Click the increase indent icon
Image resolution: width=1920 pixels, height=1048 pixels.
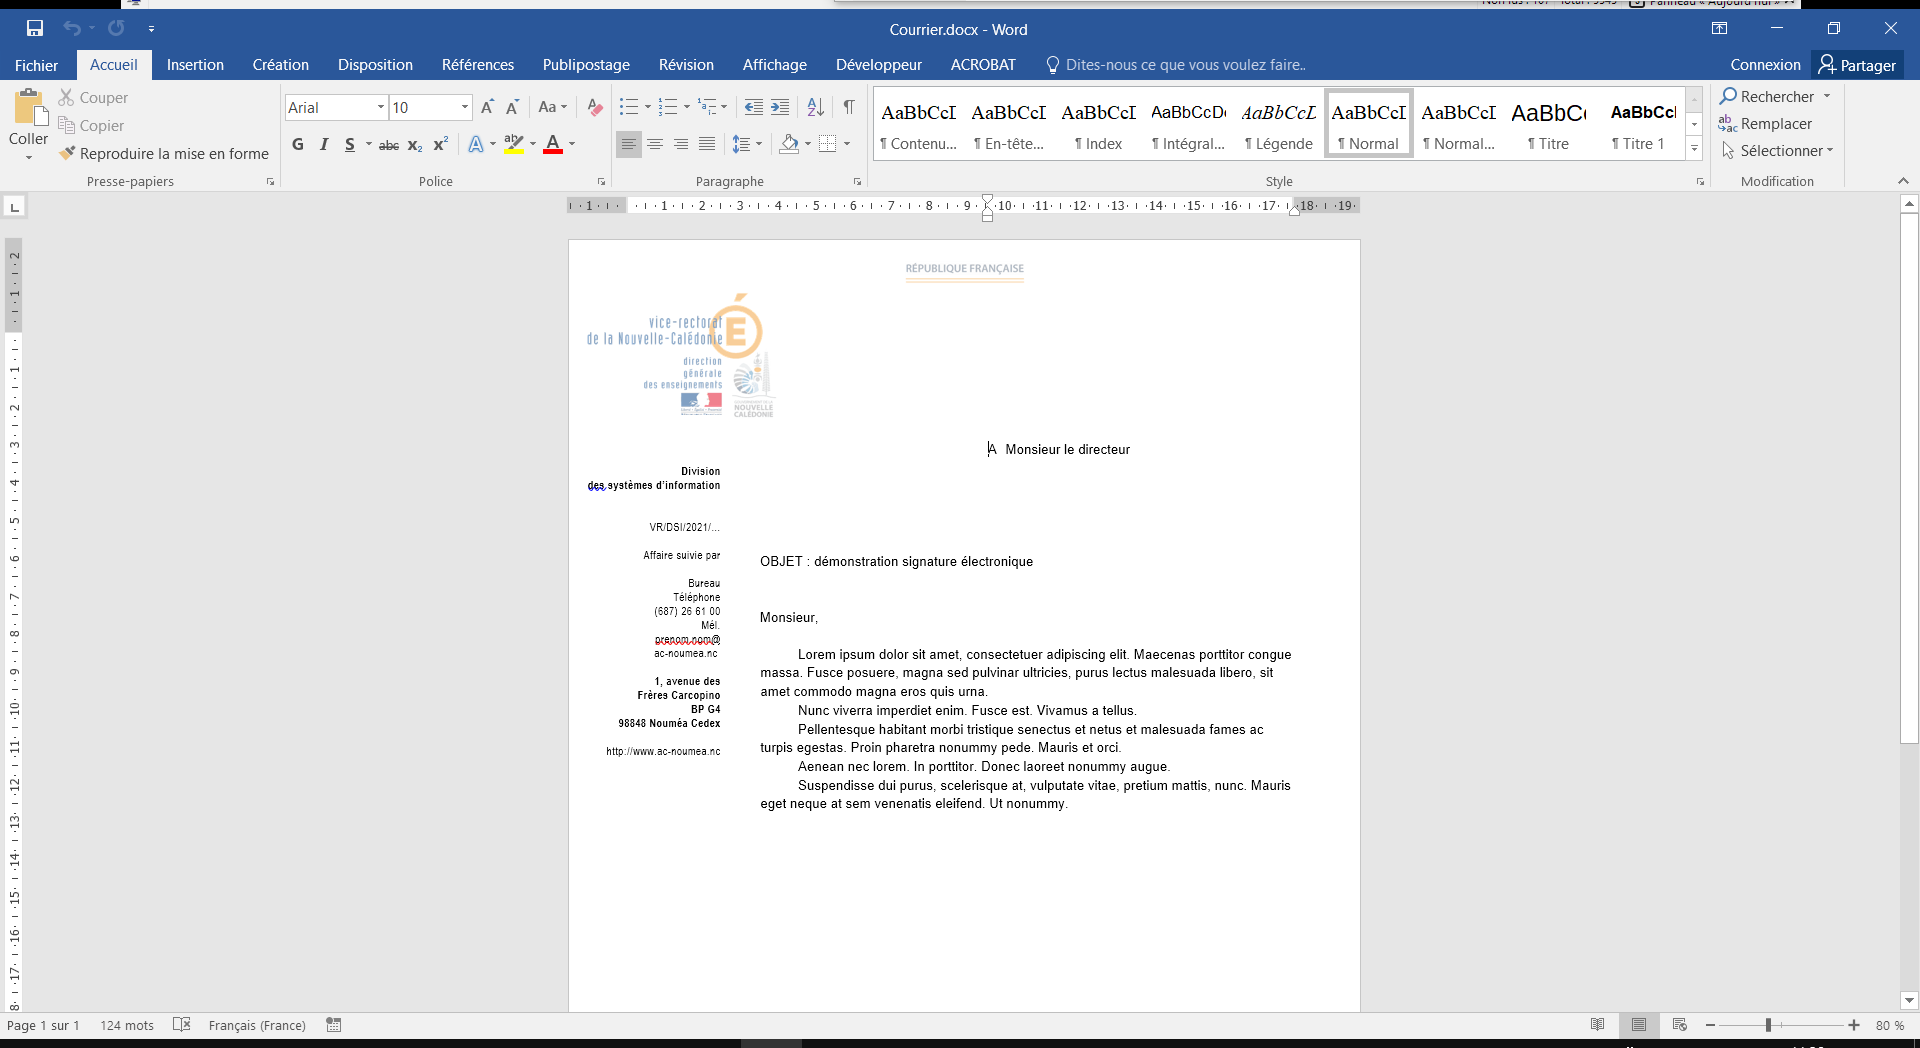(780, 107)
